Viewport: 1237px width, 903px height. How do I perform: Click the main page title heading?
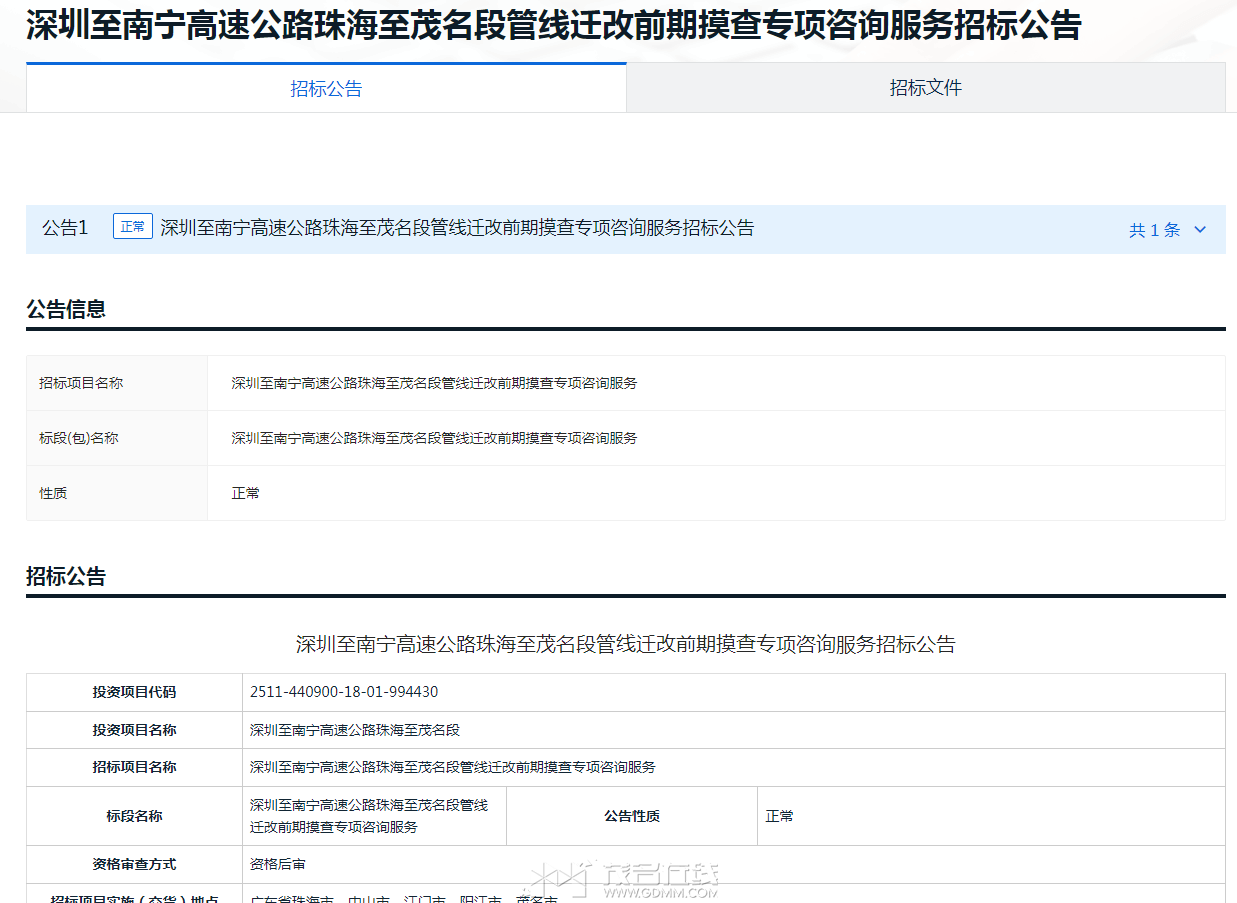pyautogui.click(x=553, y=27)
